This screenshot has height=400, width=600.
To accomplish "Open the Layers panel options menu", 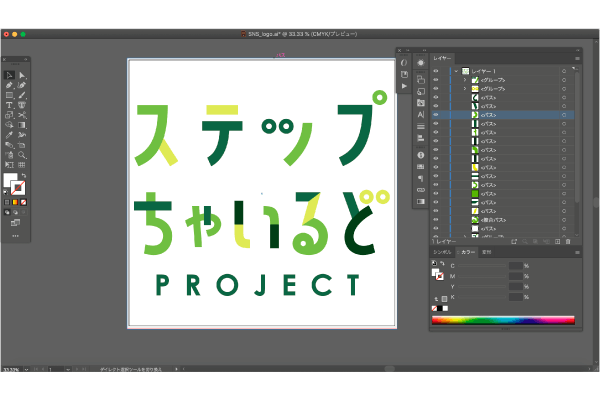I will [x=575, y=59].
